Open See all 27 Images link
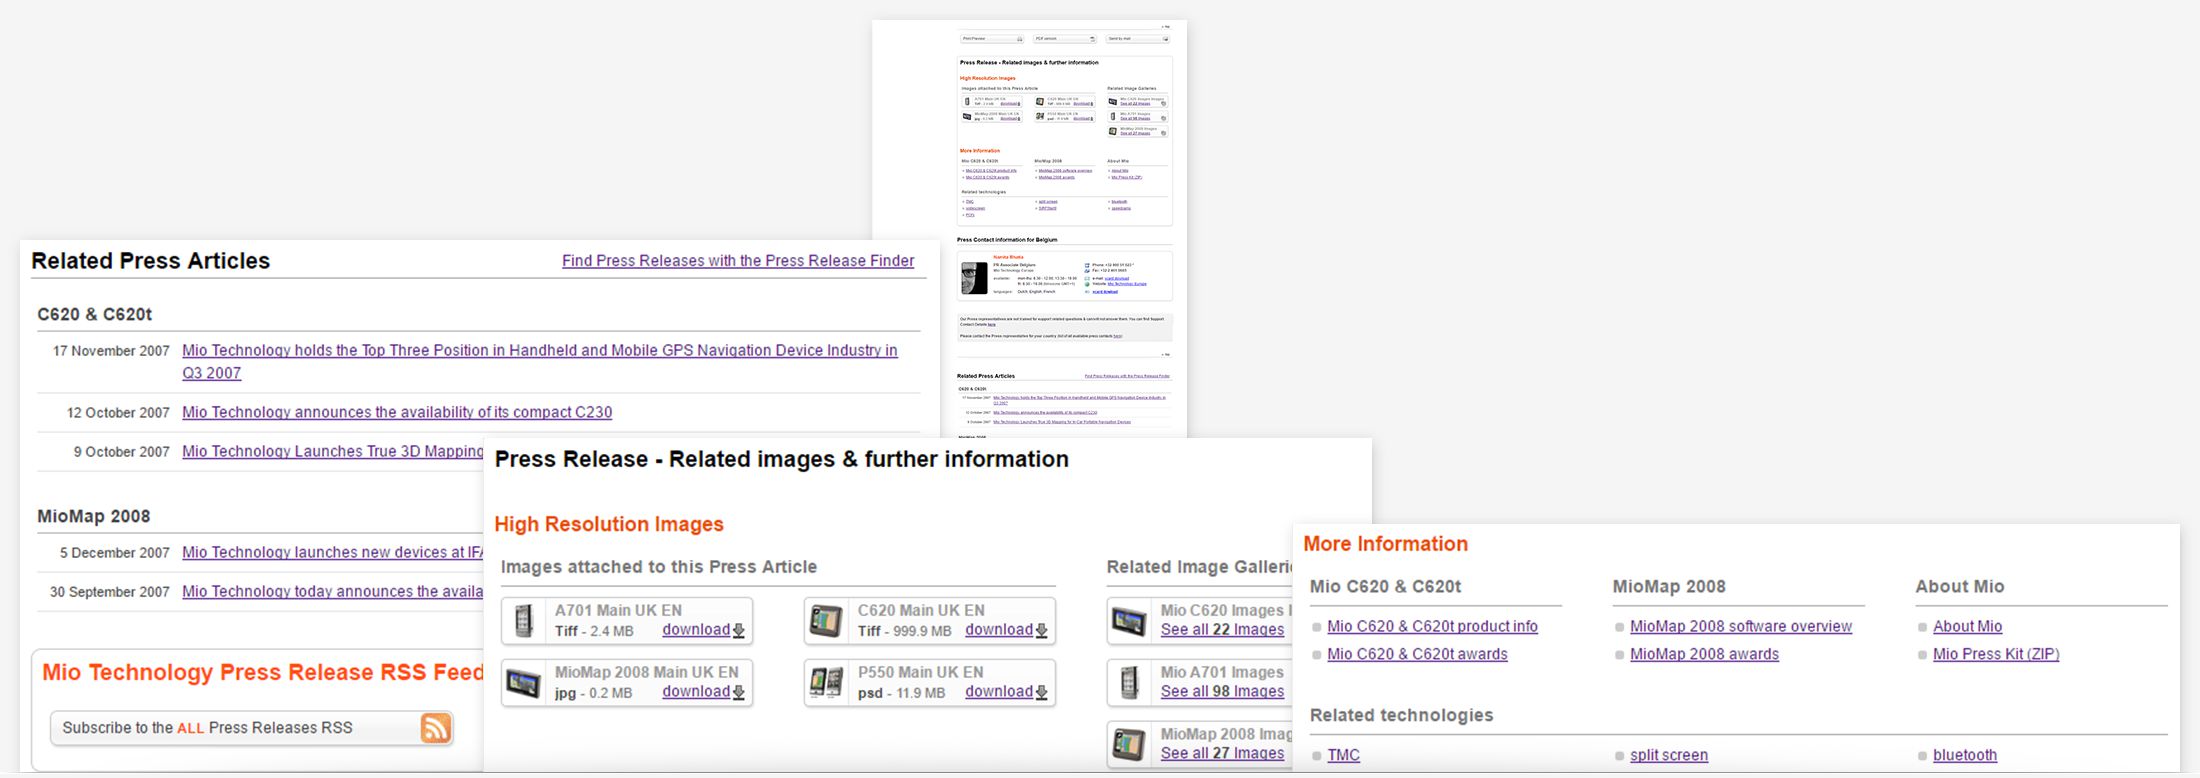The height and width of the screenshot is (778, 2200). point(1222,754)
